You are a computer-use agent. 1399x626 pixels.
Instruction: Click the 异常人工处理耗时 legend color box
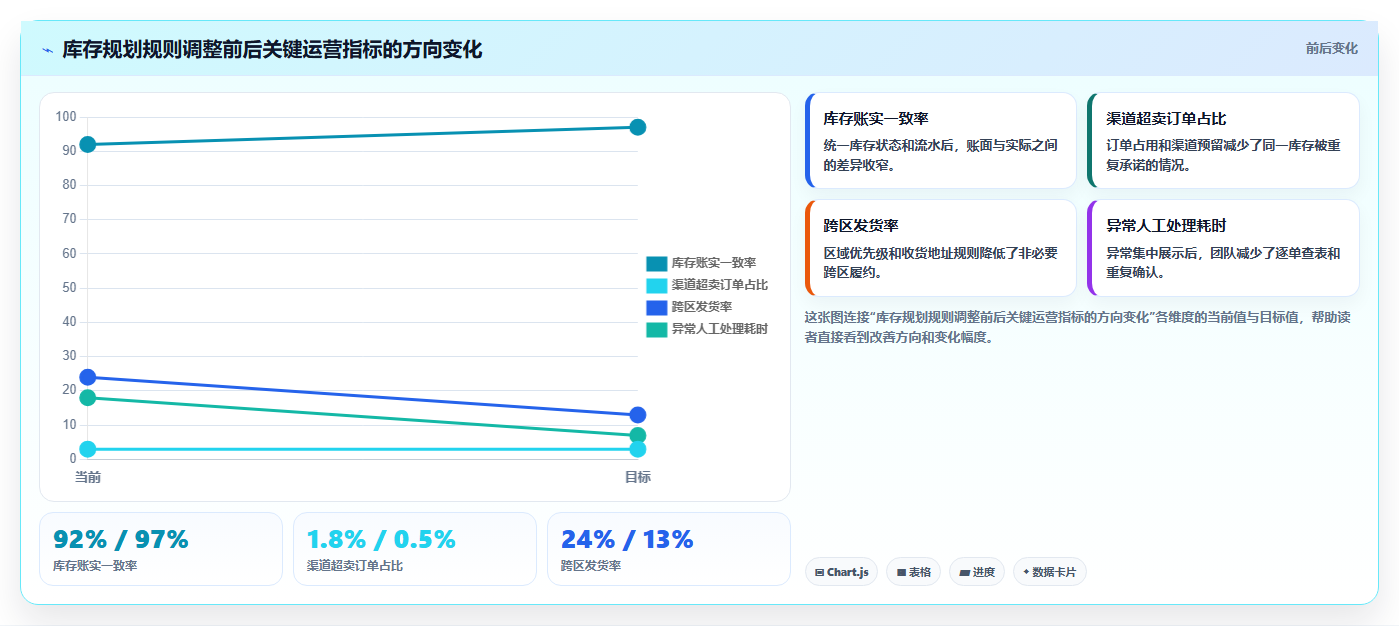656,329
